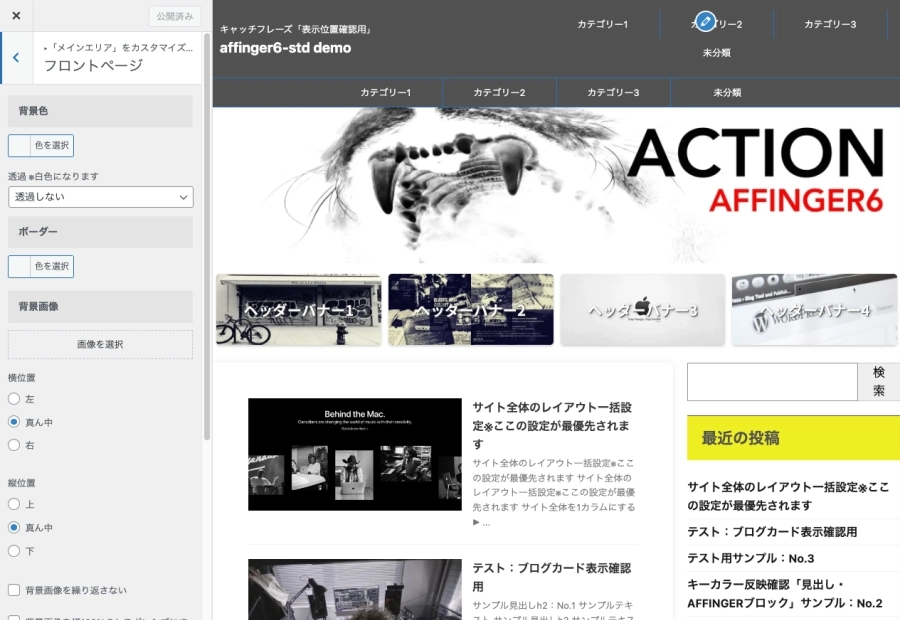Open the ボーダー color picker swatch

click(x=41, y=266)
